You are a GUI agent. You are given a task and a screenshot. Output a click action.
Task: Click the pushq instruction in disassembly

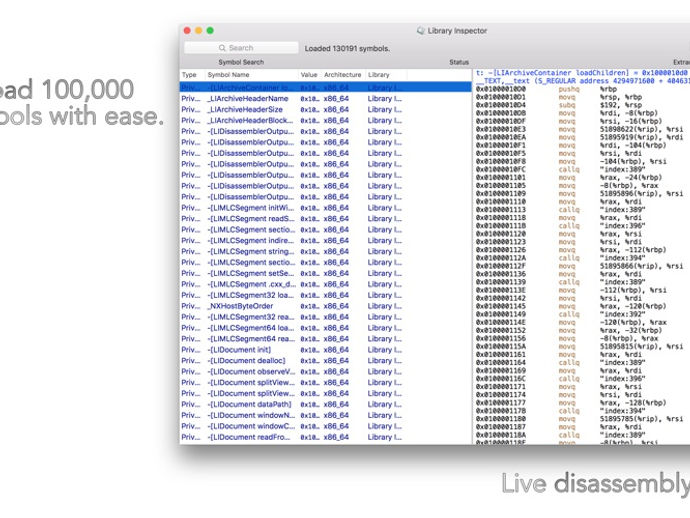pos(569,89)
